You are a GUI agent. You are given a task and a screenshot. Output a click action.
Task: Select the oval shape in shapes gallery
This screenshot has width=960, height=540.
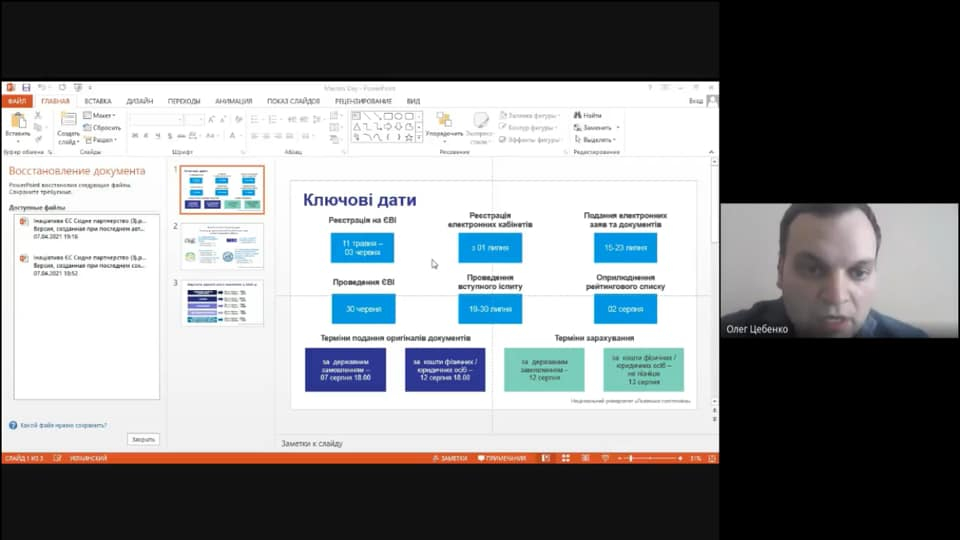point(398,116)
